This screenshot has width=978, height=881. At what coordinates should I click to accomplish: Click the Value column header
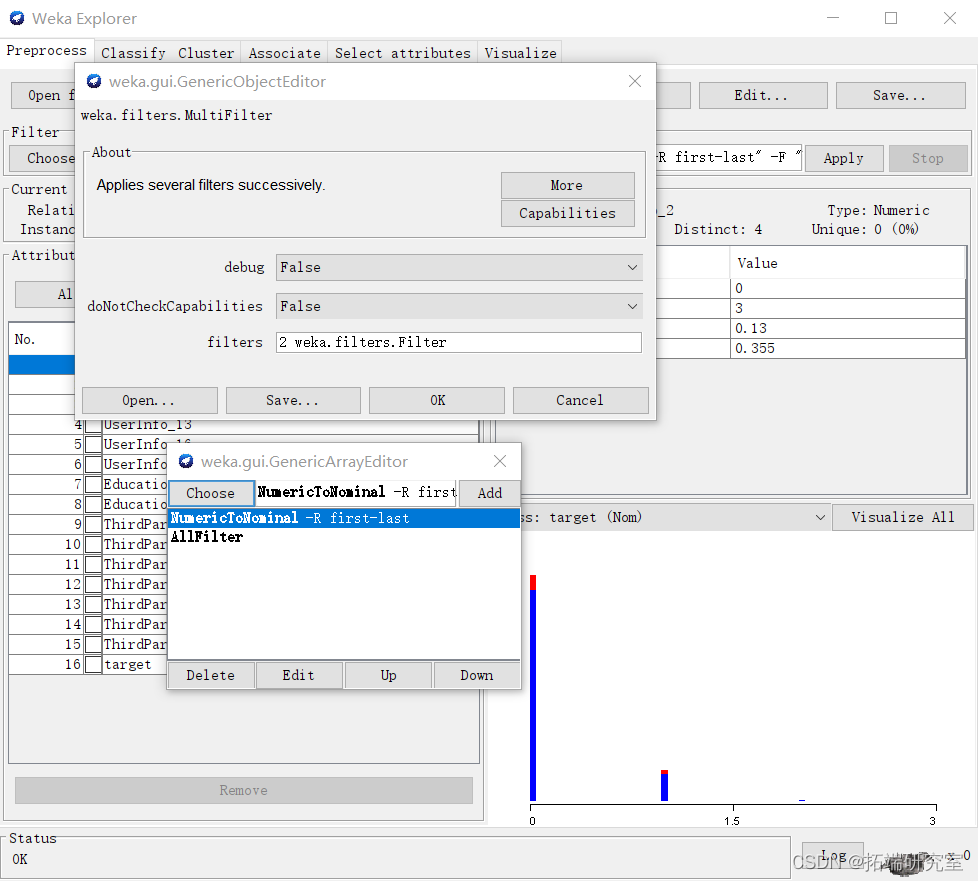847,264
